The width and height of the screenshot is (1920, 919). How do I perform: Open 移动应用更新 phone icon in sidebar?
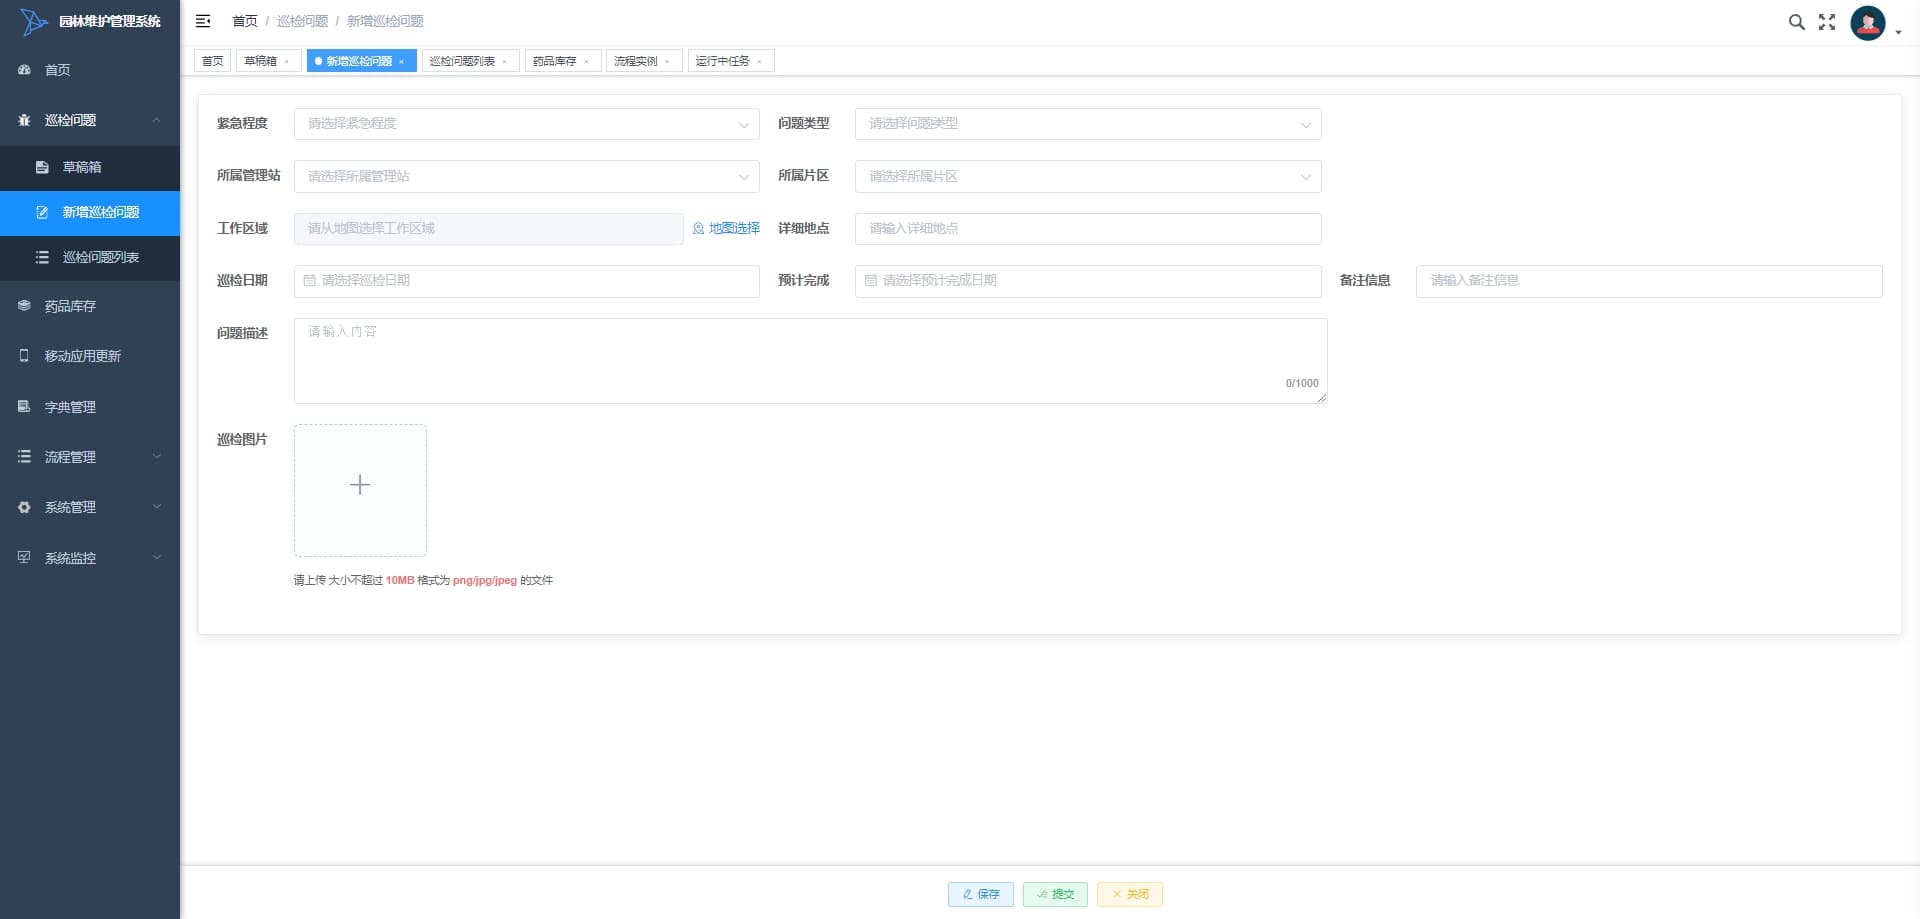(24, 356)
